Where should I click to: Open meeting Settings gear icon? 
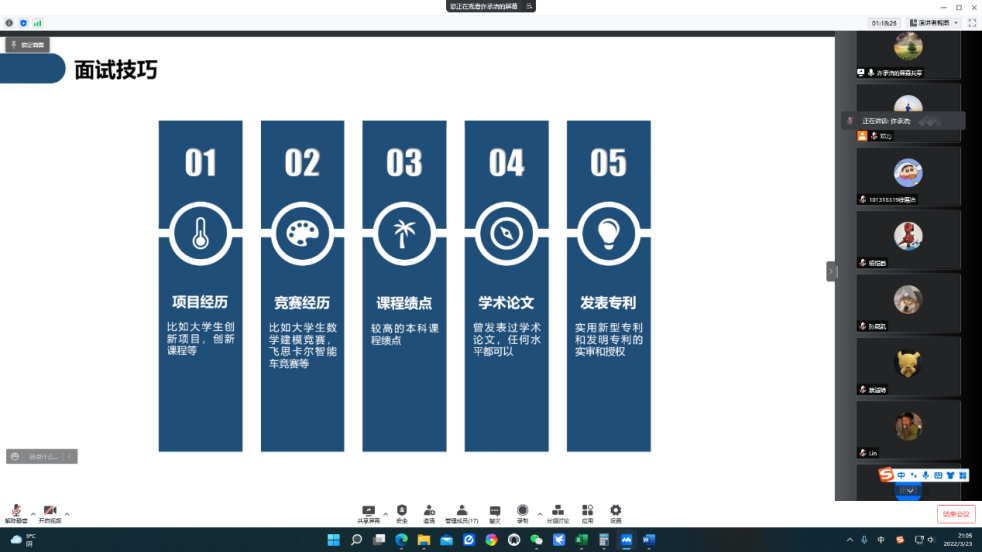615,511
